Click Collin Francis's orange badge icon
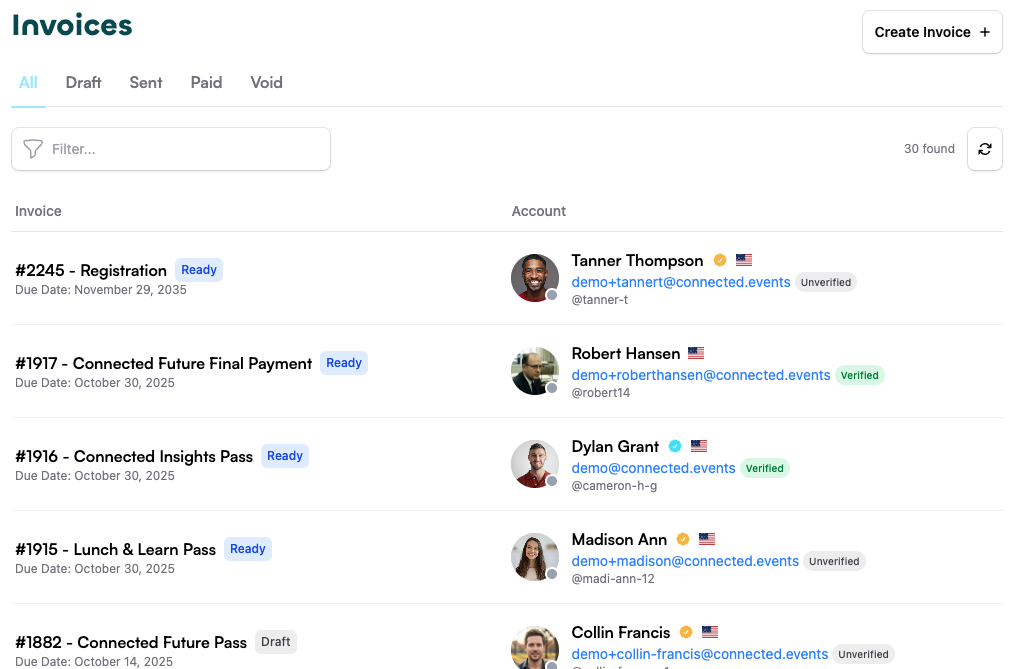Image resolution: width=1011 pixels, height=669 pixels. [686, 632]
